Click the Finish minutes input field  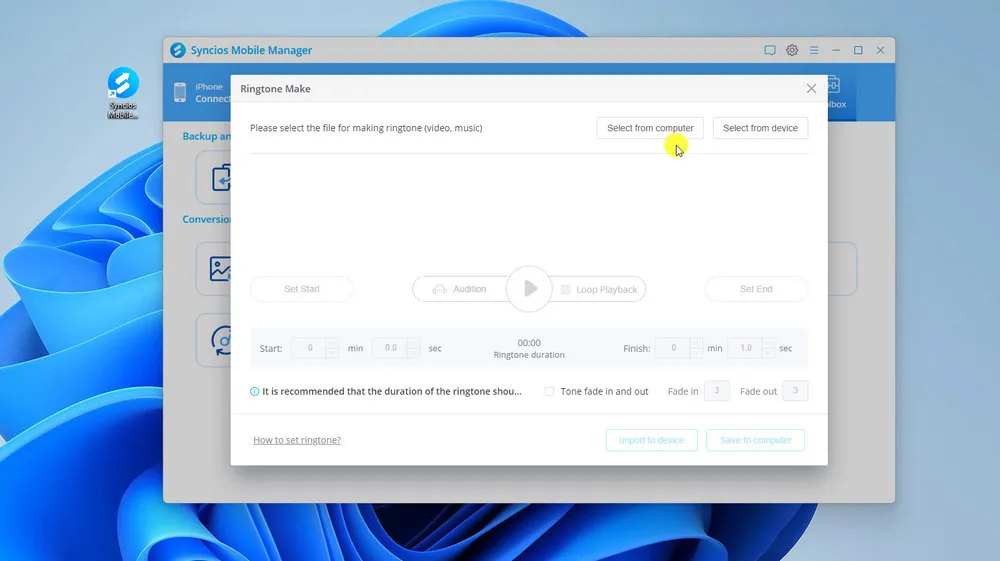click(x=673, y=348)
